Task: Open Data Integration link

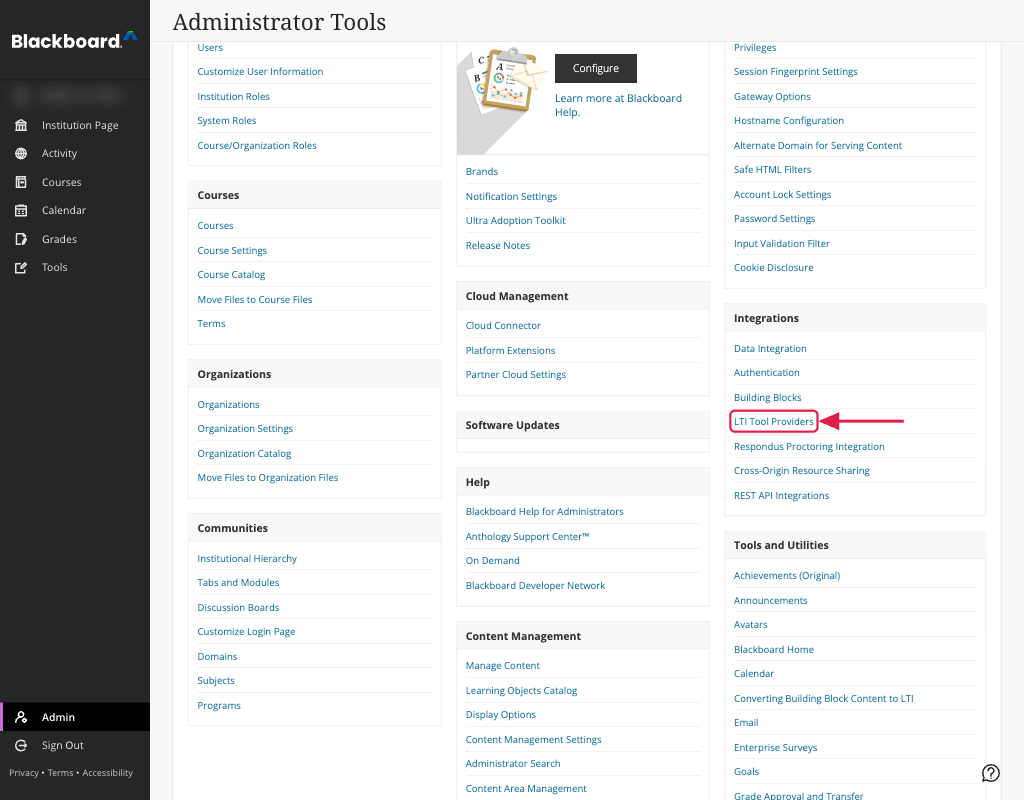Action: pos(770,349)
